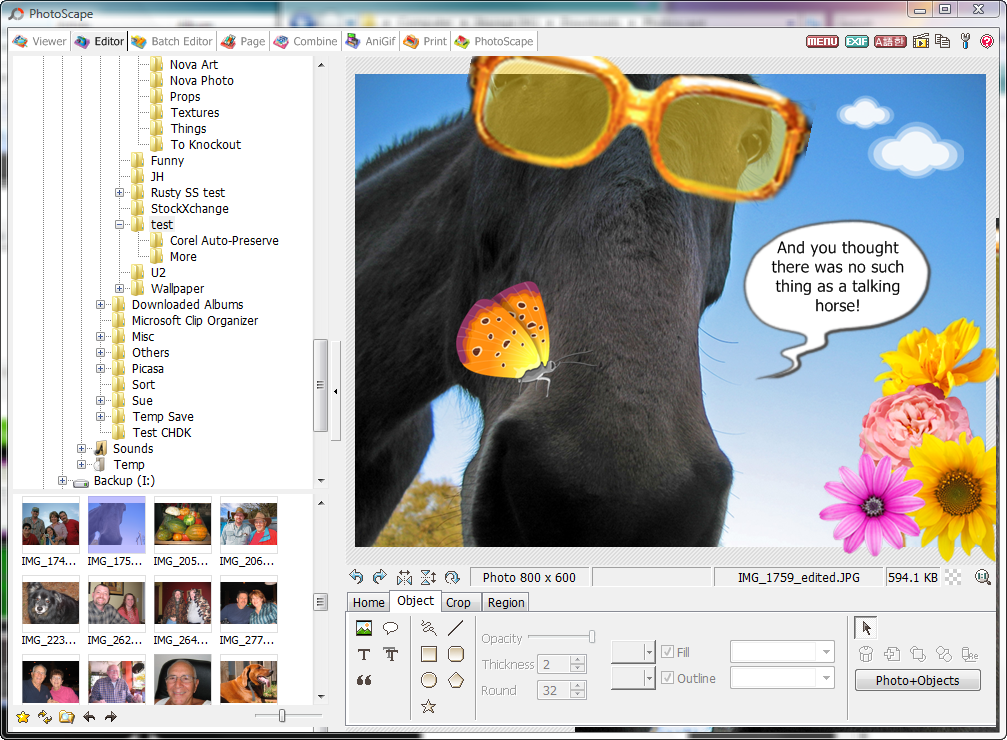This screenshot has height=740, width=1007.
Task: Insert a photo object
Action: pos(364,628)
